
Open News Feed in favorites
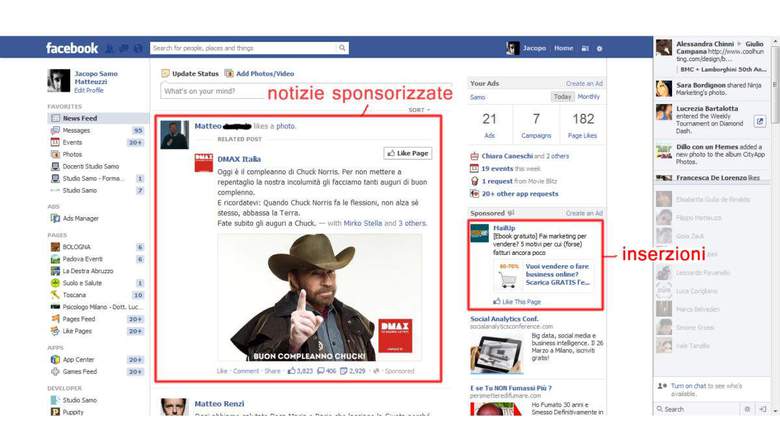click(x=98, y=118)
